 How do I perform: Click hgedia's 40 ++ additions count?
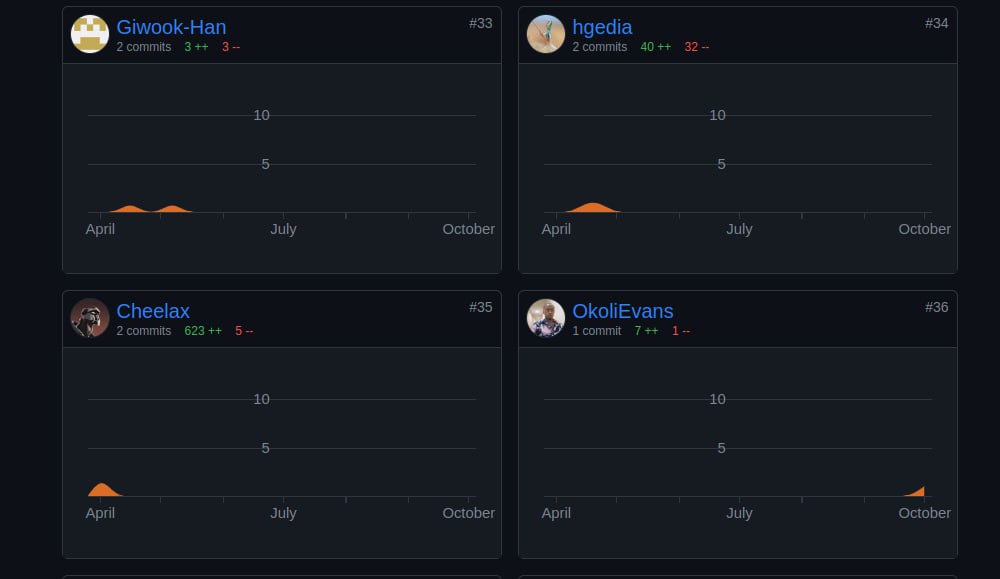[x=656, y=47]
